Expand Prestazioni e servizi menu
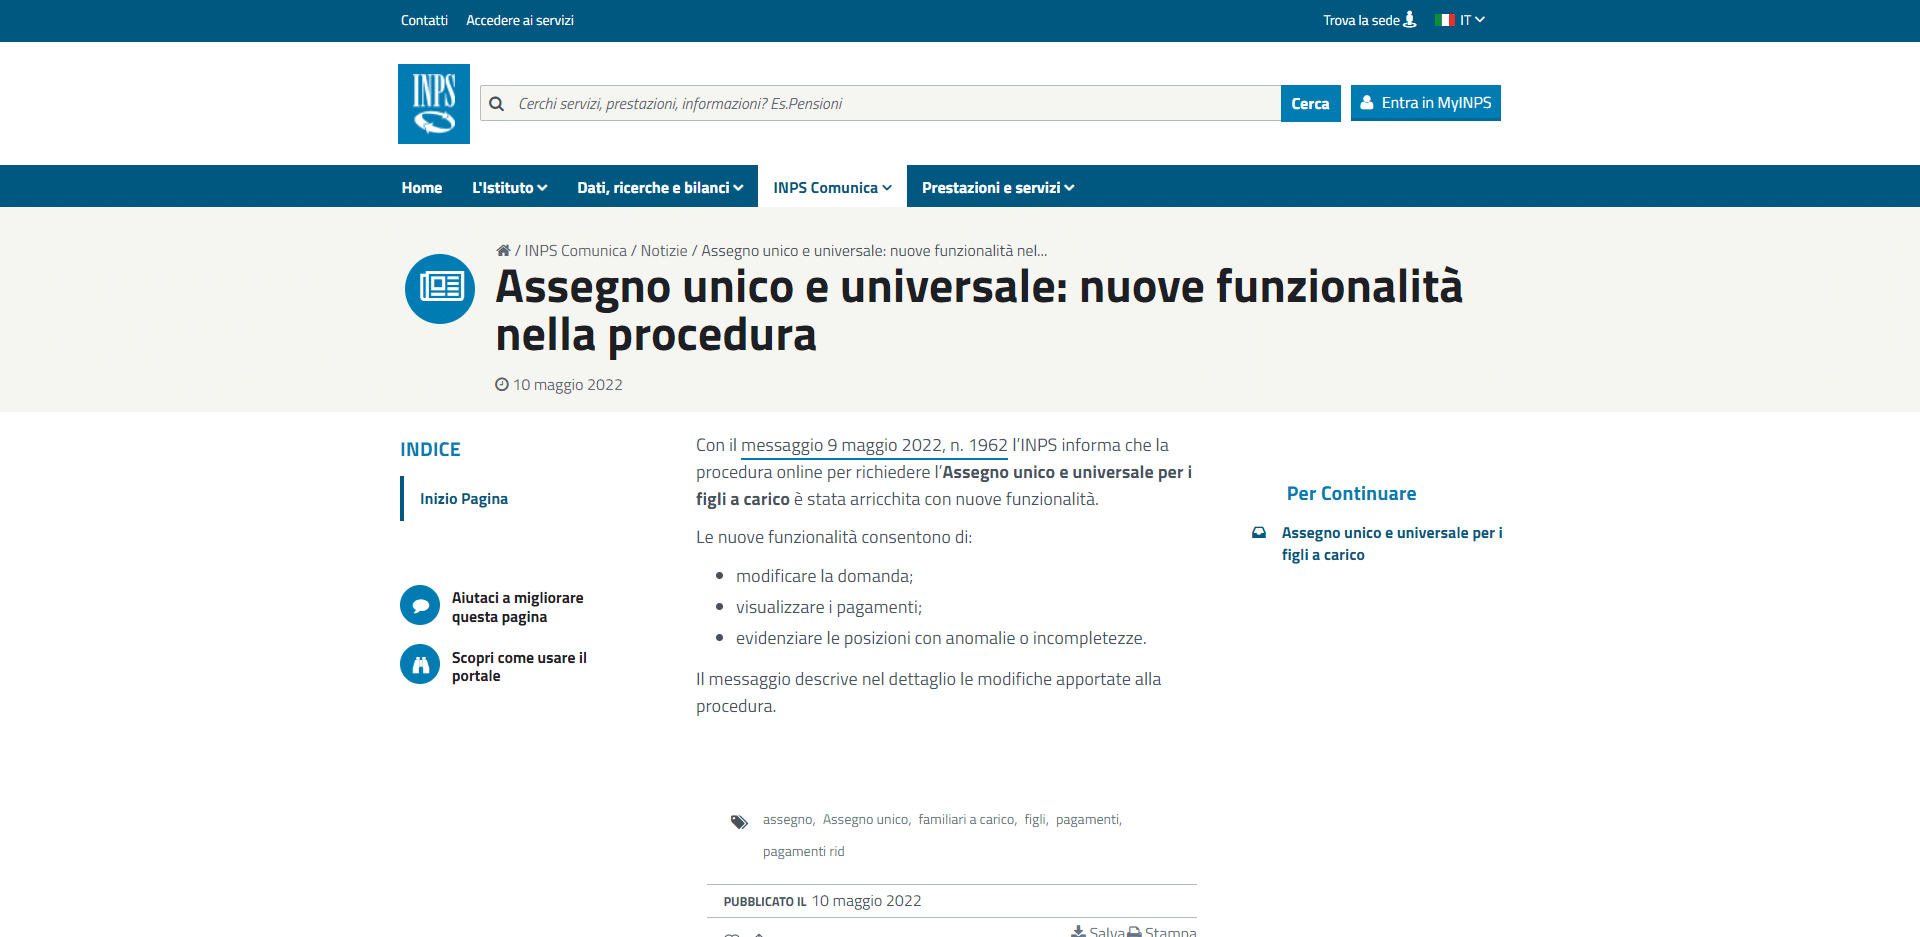The height and width of the screenshot is (937, 1920). [998, 187]
